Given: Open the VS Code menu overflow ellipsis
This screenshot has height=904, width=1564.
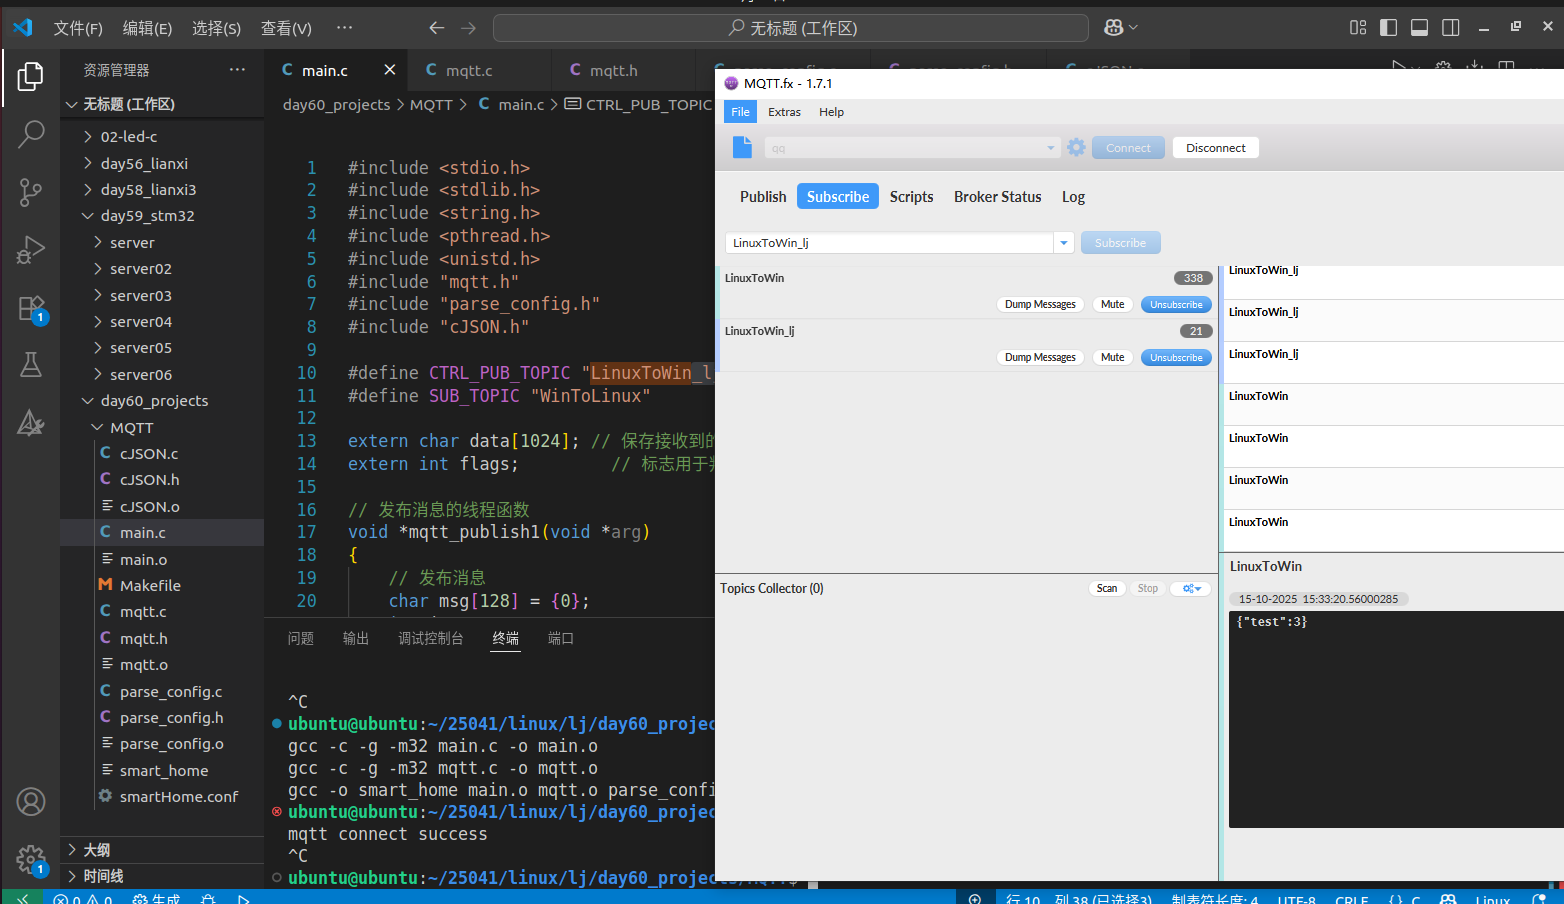Looking at the screenshot, I should [344, 28].
